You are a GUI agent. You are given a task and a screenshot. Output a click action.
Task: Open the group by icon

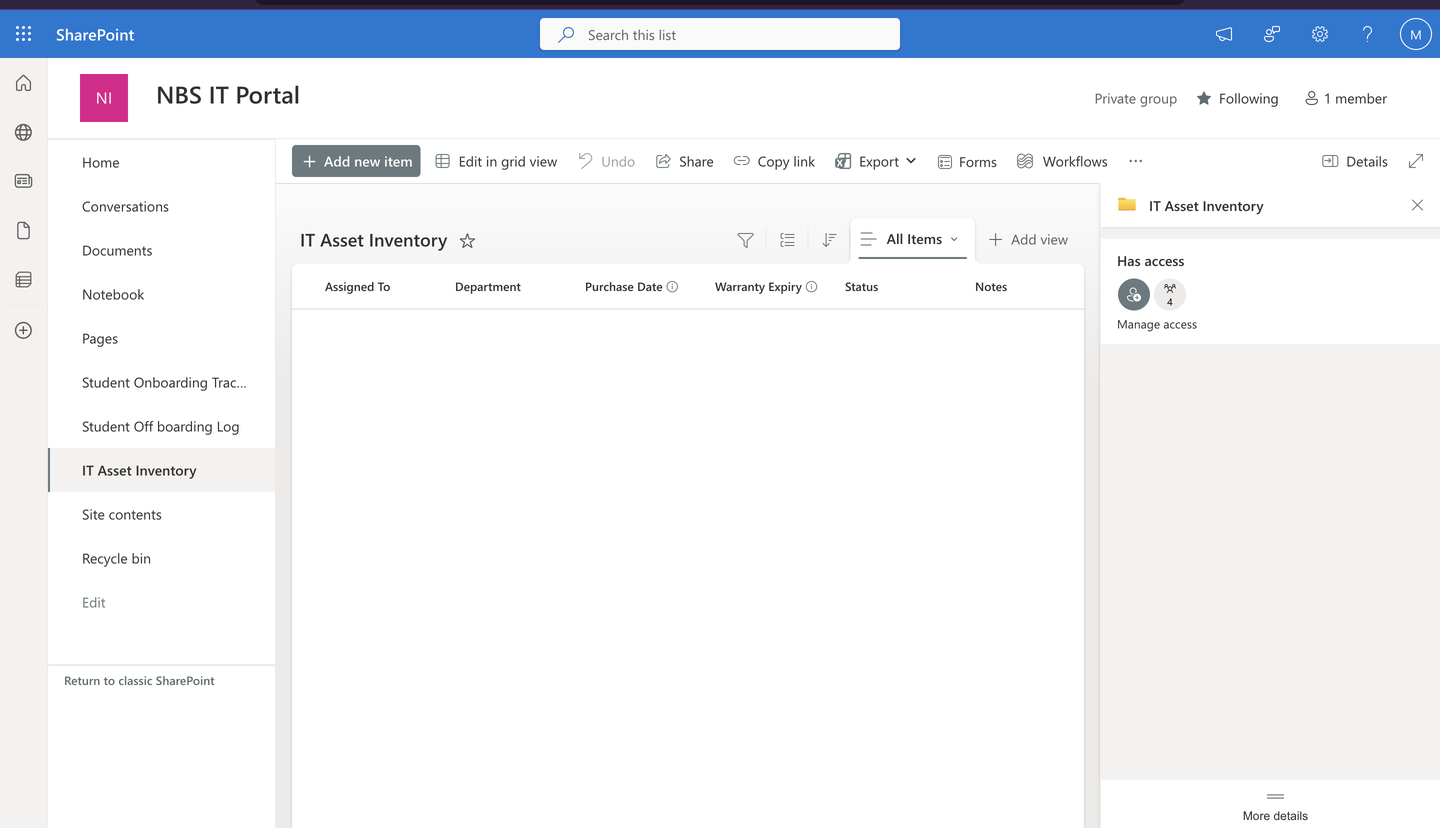[x=788, y=240]
